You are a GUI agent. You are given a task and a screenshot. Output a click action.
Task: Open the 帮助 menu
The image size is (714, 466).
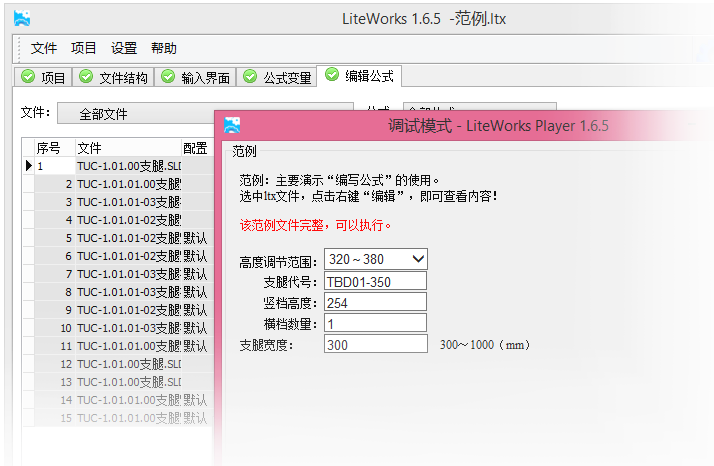pos(164,48)
